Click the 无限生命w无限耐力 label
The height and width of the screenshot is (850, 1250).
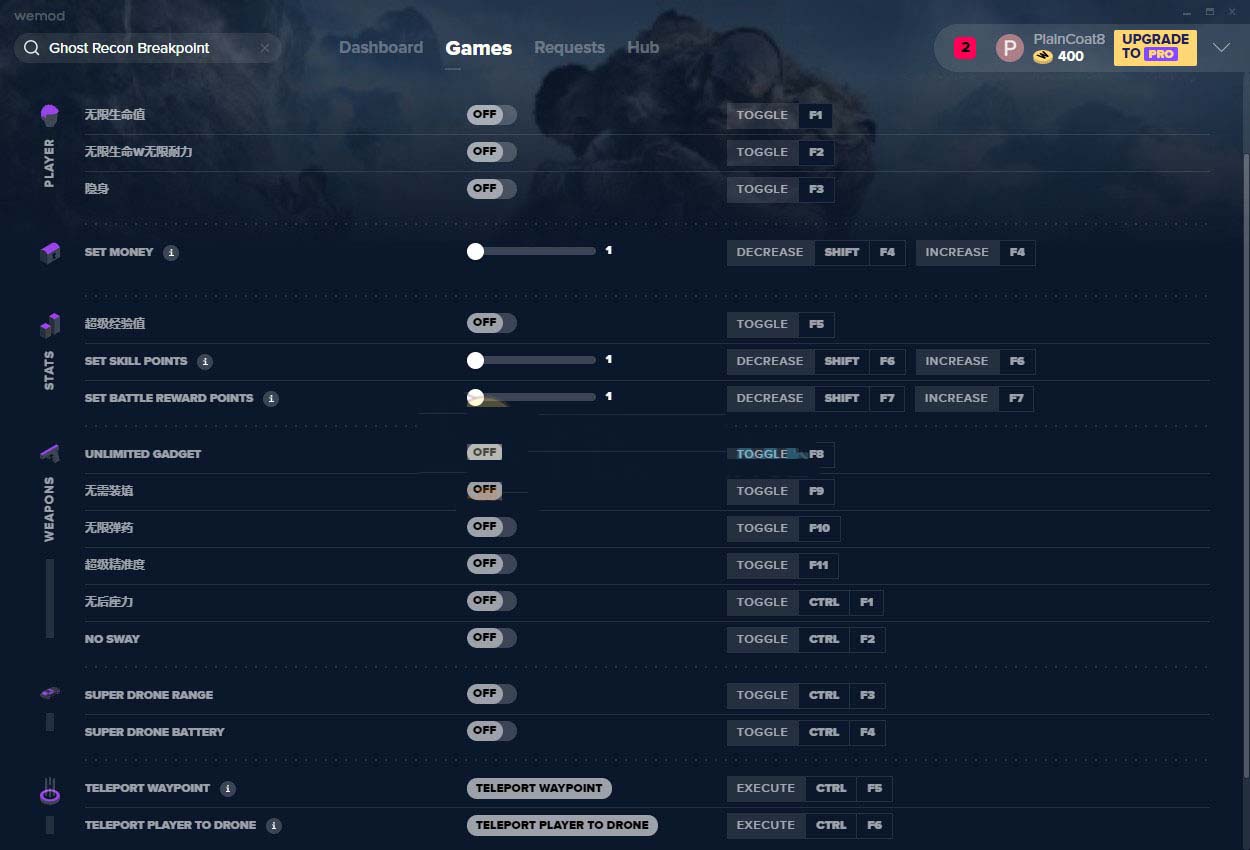click(x=138, y=152)
